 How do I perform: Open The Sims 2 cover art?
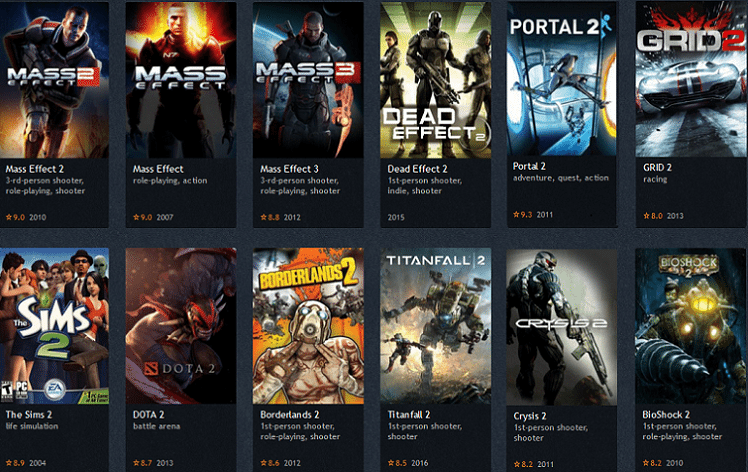pyautogui.click(x=54, y=326)
